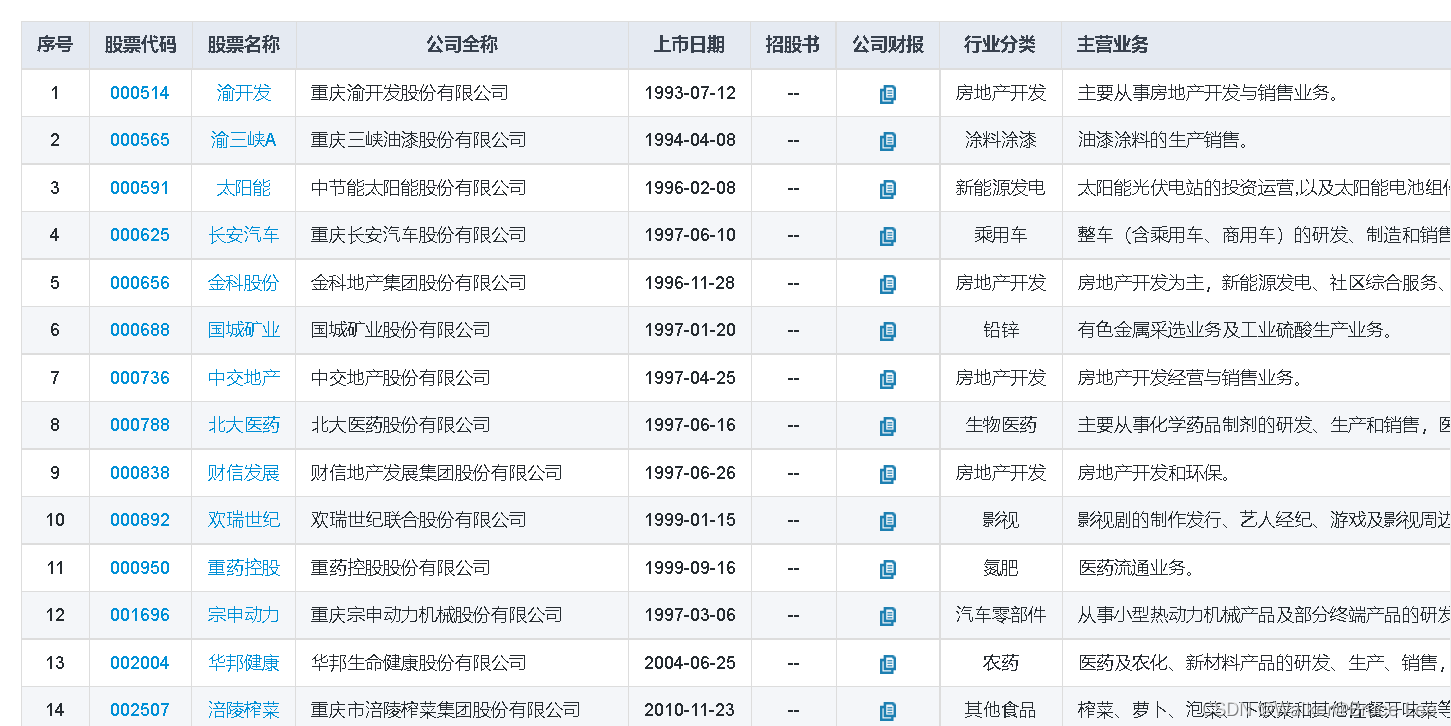The image size is (1451, 726).
Task: Click the 公司全称 column header
Action: (462, 45)
